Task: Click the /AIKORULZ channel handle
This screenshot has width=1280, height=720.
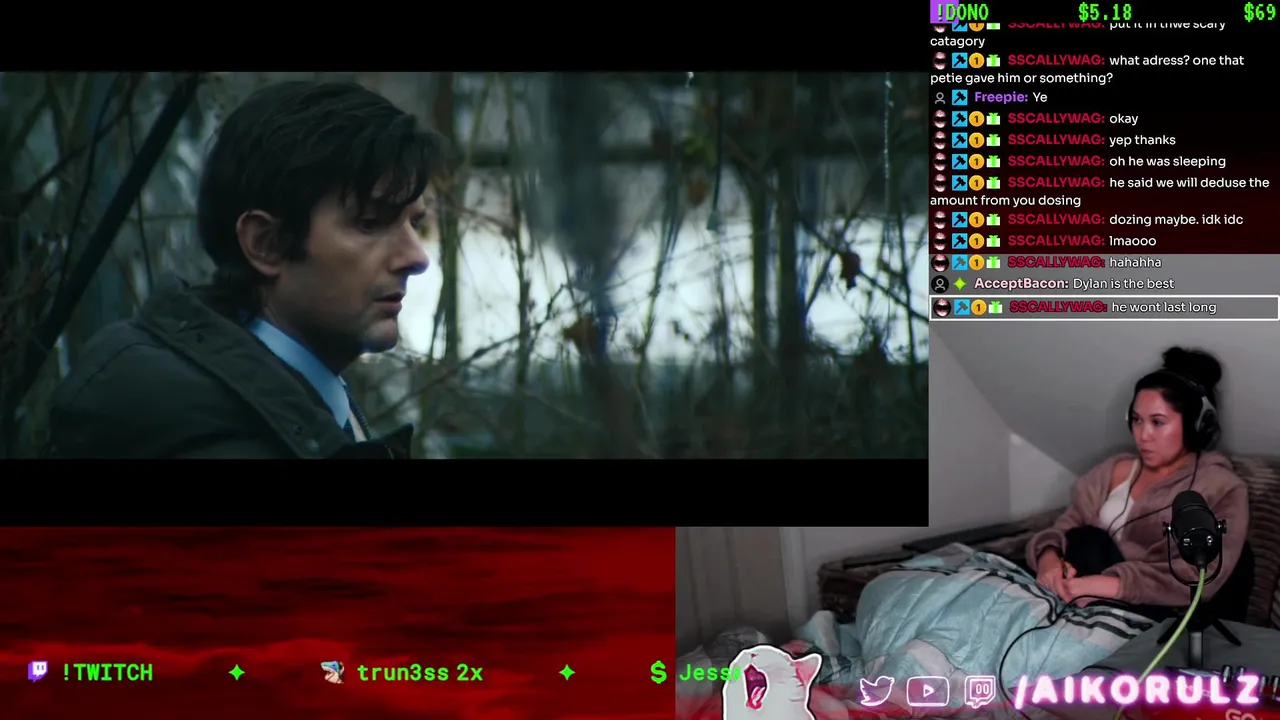Action: (x=1137, y=691)
